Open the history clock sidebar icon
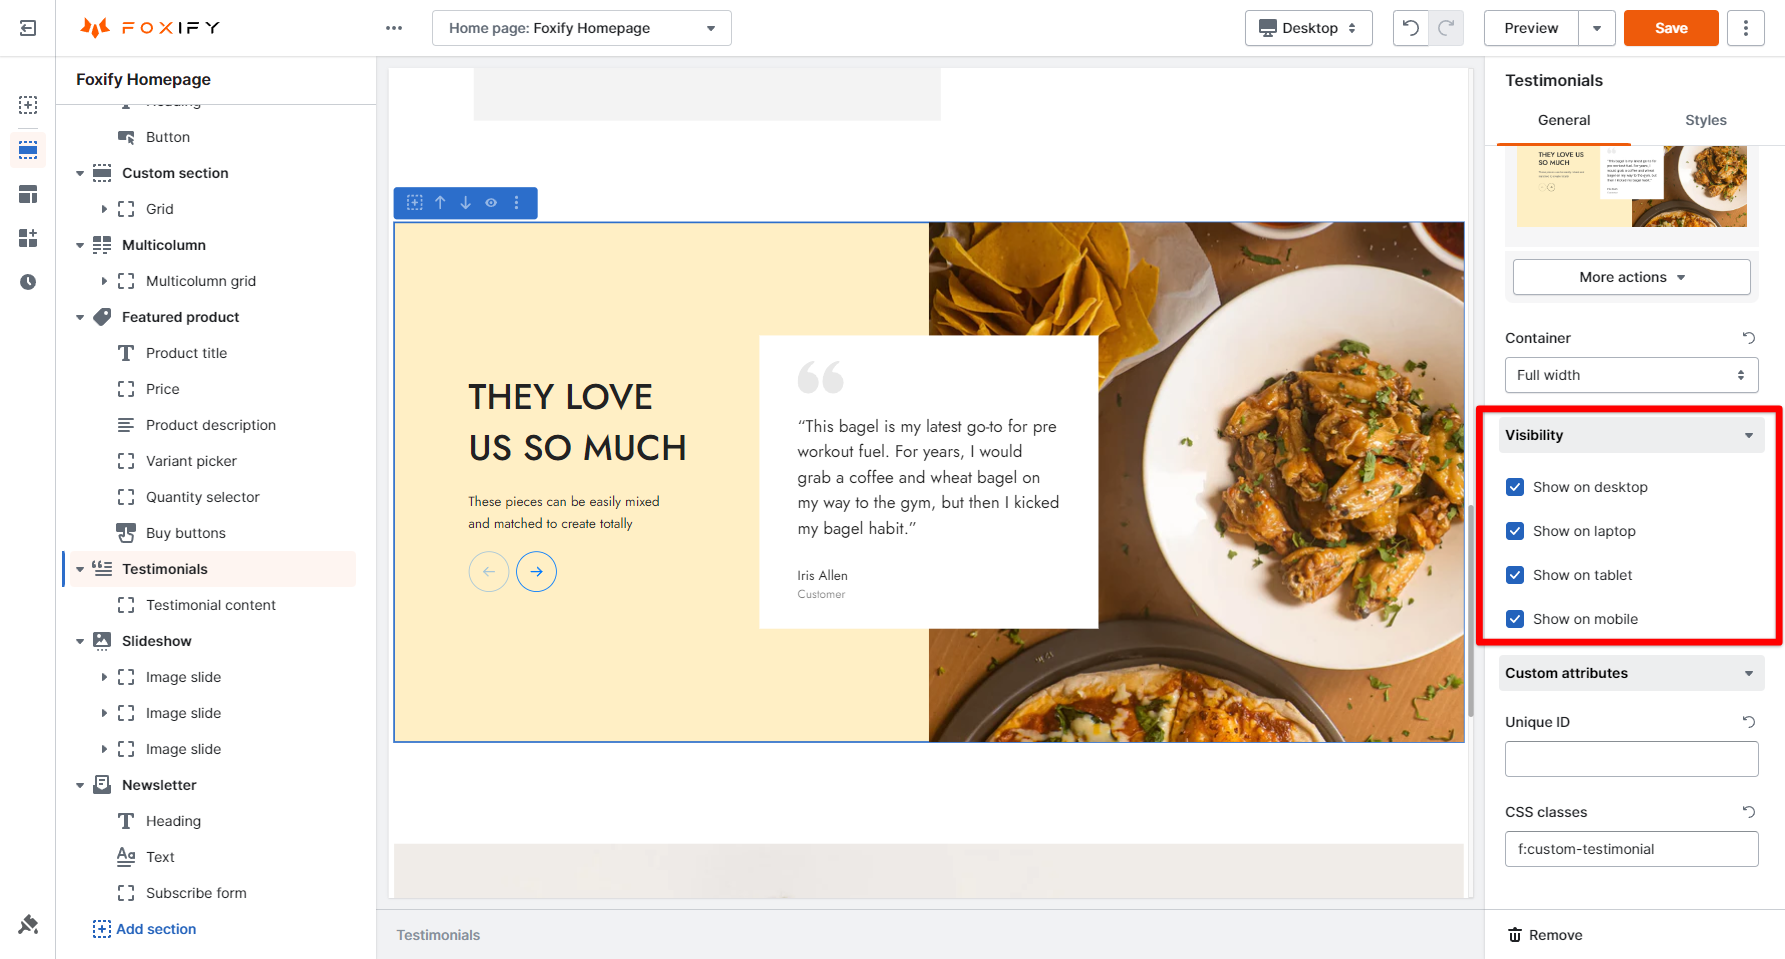Image resolution: width=1785 pixels, height=959 pixels. pos(28,282)
